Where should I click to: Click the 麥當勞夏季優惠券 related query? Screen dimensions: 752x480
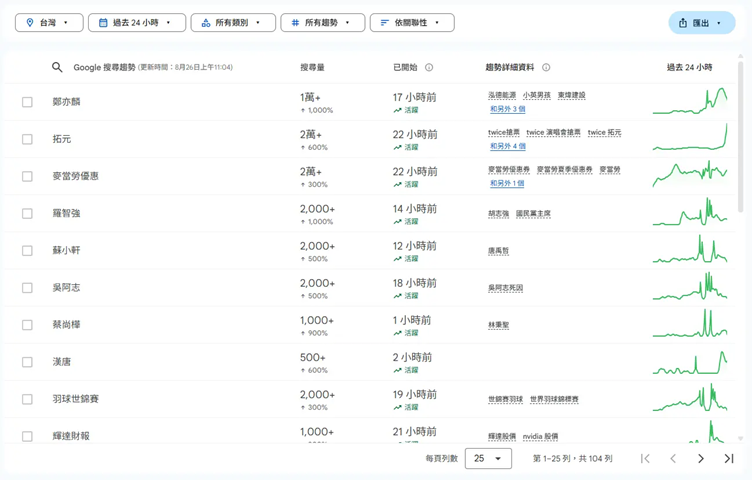pyautogui.click(x=564, y=170)
